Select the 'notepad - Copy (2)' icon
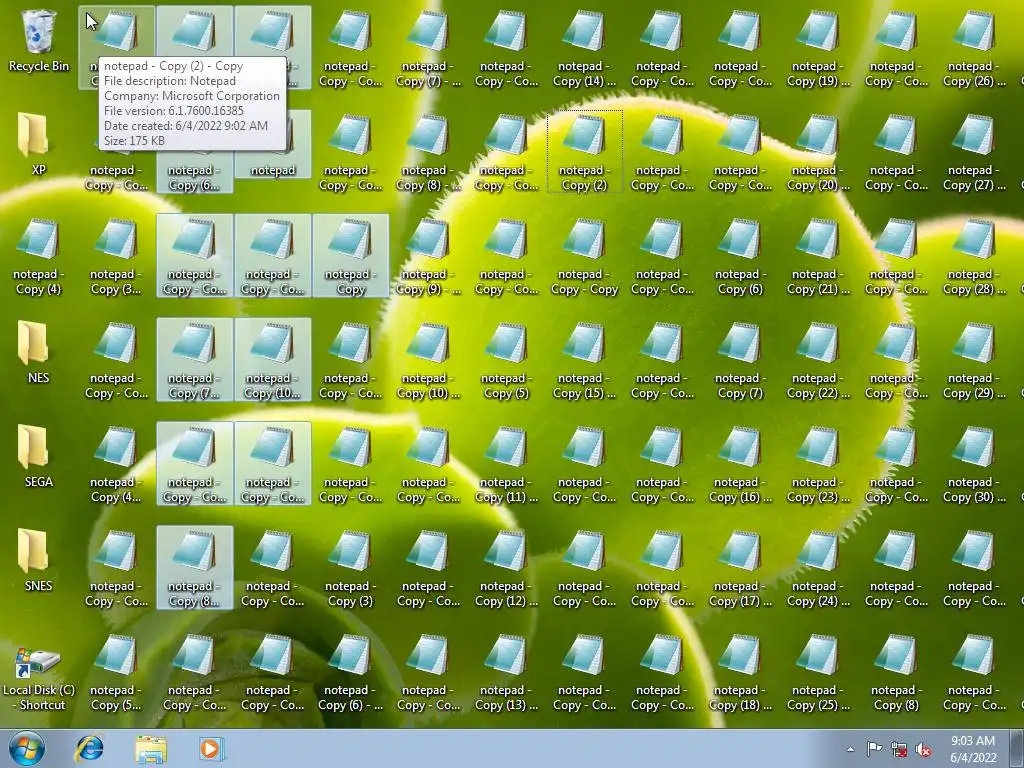Image resolution: width=1024 pixels, height=768 pixels. coord(584,152)
